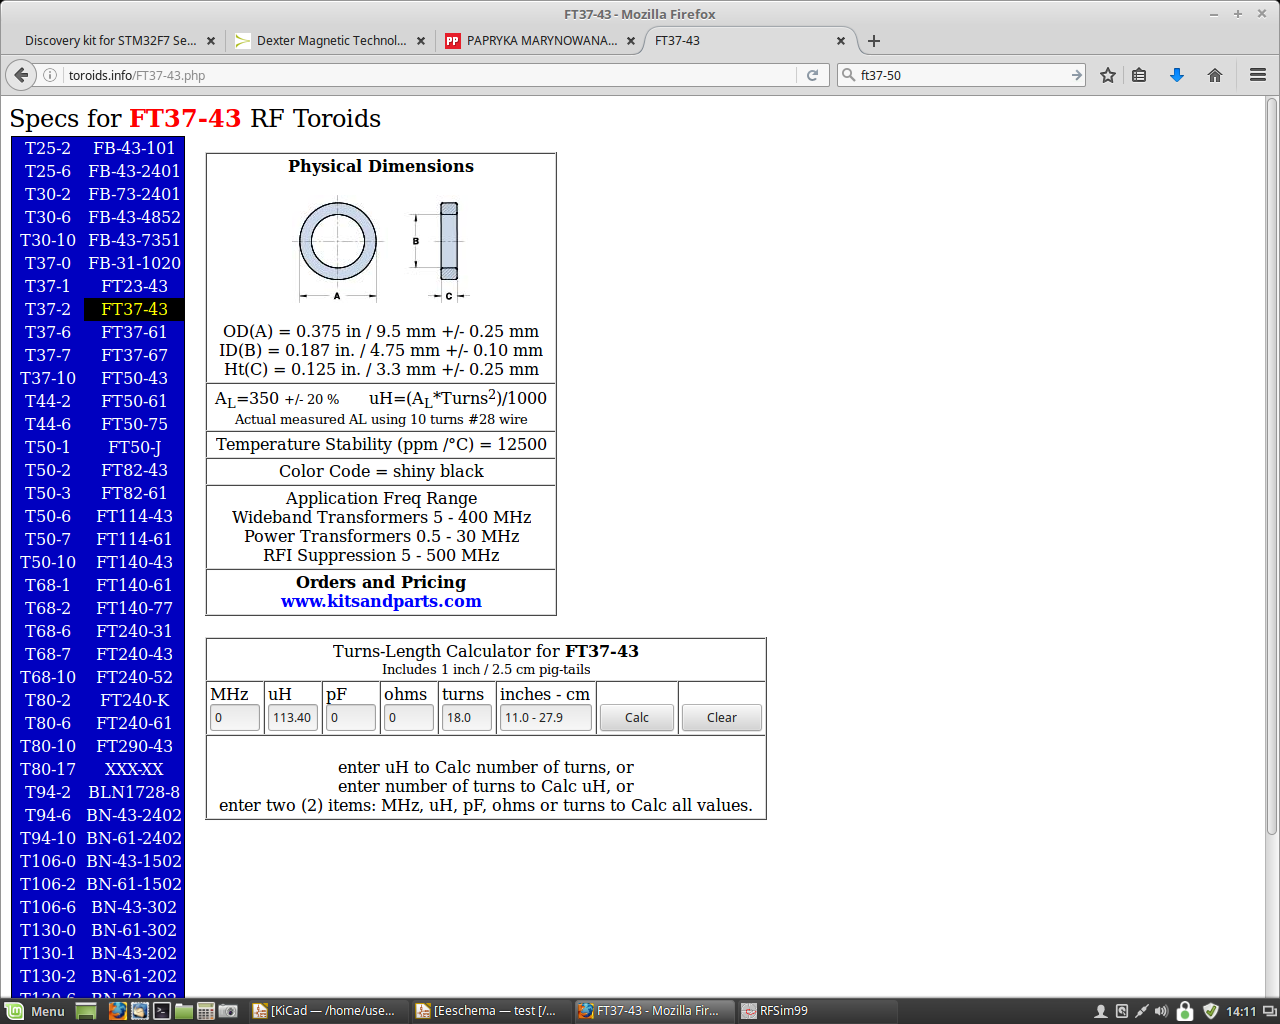Go to the Firefox home page icon
Viewport: 1280px width, 1024px height.
tap(1215, 75)
